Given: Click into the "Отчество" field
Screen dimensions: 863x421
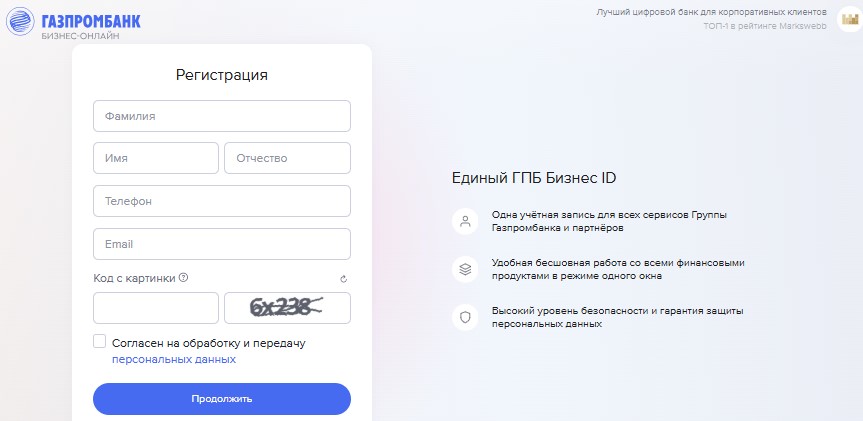Looking at the screenshot, I should coord(287,158).
